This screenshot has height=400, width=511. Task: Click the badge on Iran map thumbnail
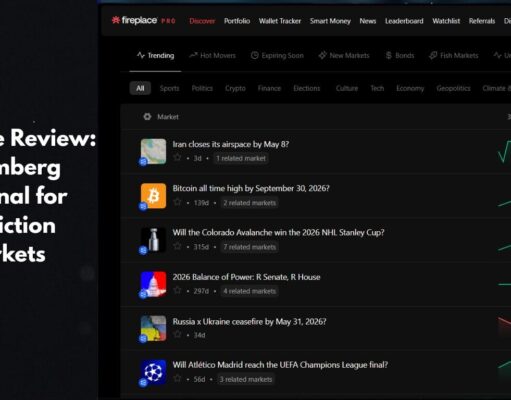(143, 162)
